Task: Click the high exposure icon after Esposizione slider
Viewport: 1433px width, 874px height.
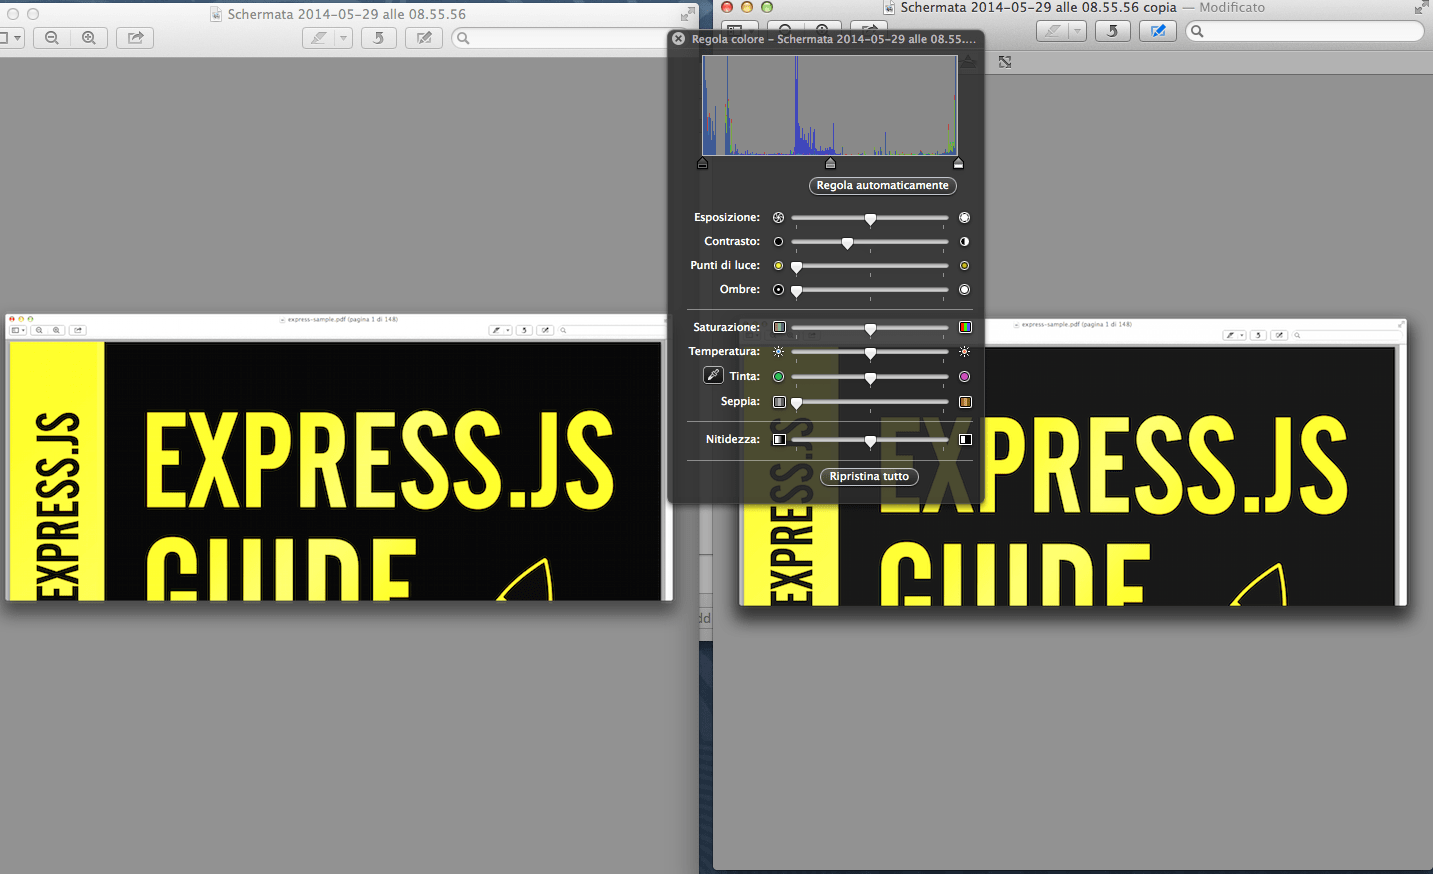Action: [964, 217]
